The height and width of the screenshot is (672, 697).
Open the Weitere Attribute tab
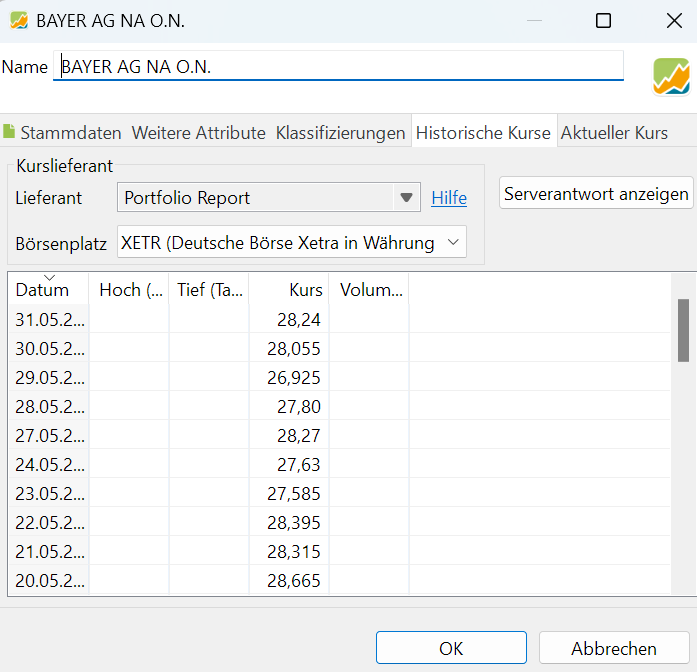(x=198, y=133)
